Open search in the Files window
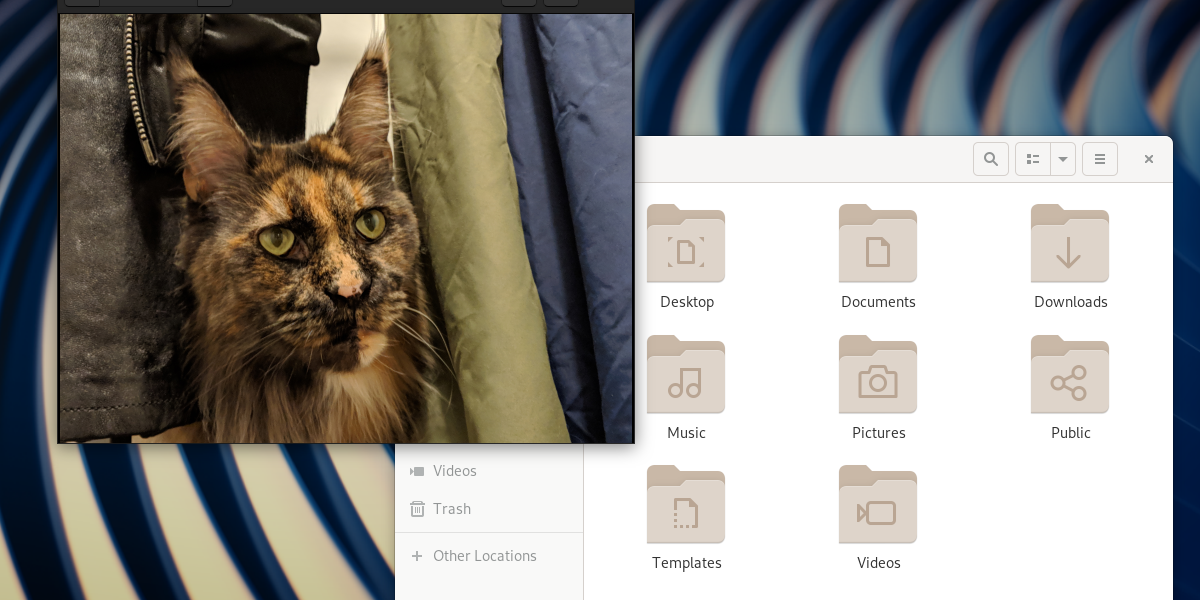 click(x=991, y=159)
